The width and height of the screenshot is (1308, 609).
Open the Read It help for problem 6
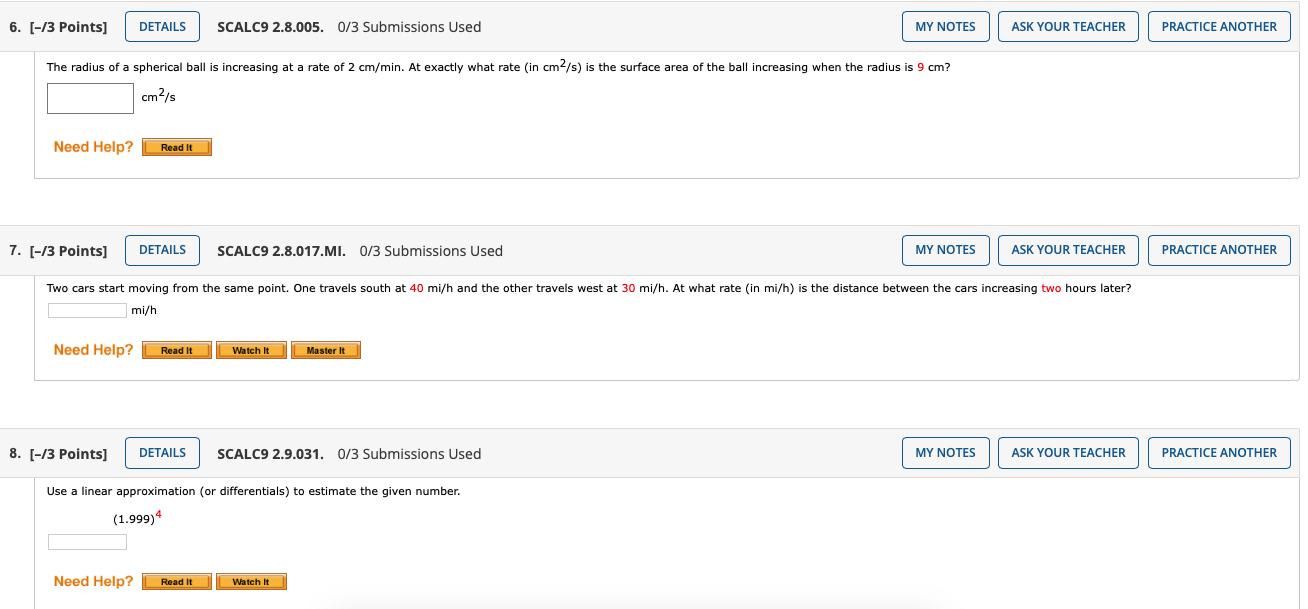pyautogui.click(x=176, y=147)
